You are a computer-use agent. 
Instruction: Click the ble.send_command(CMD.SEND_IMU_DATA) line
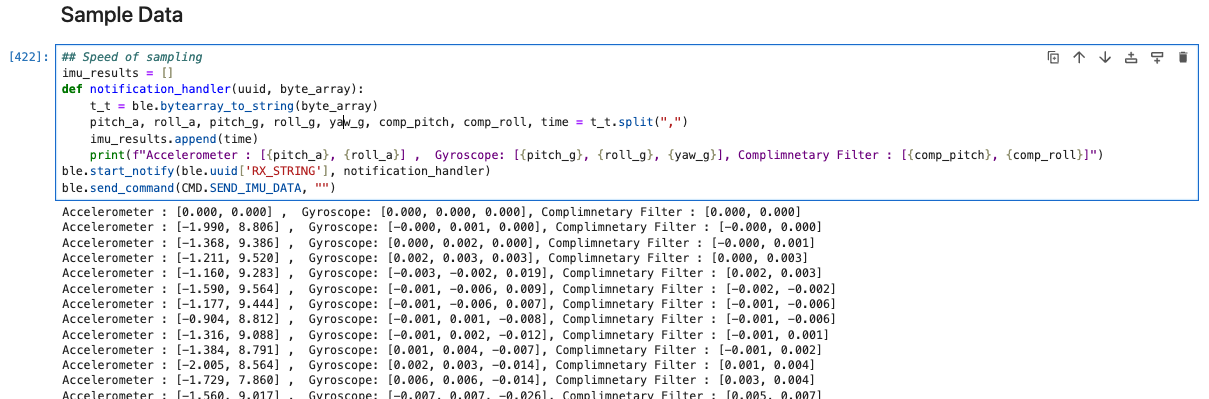click(199, 187)
